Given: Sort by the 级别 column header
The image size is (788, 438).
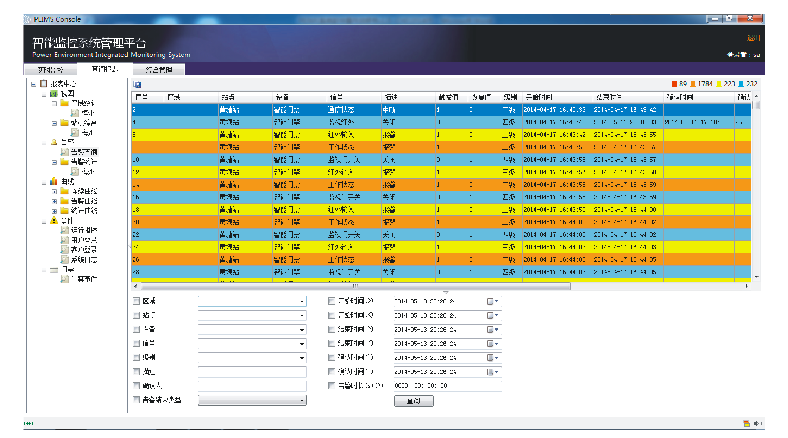Looking at the screenshot, I should click(x=510, y=97).
